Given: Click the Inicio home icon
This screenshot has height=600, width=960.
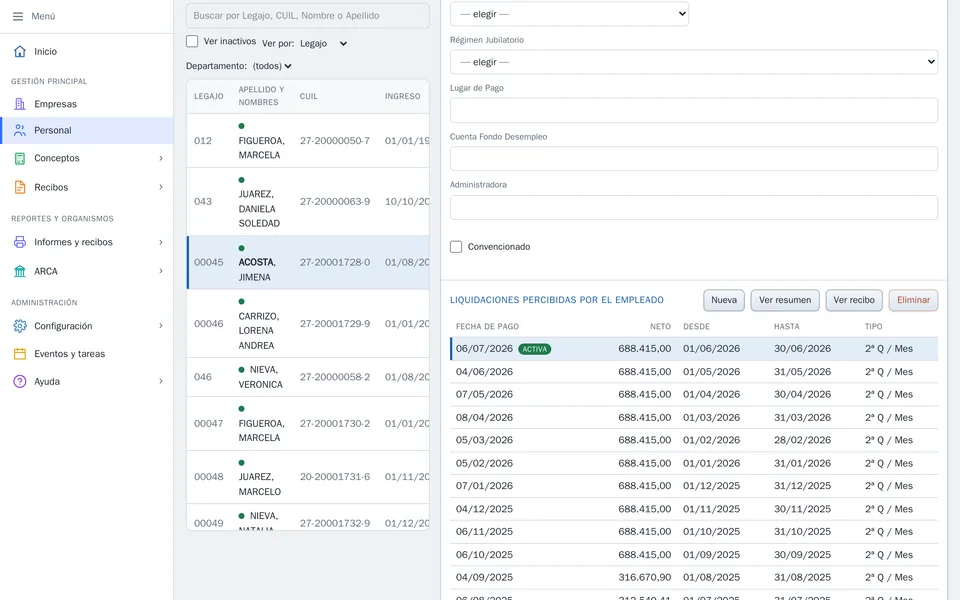Looking at the screenshot, I should pyautogui.click(x=20, y=51).
